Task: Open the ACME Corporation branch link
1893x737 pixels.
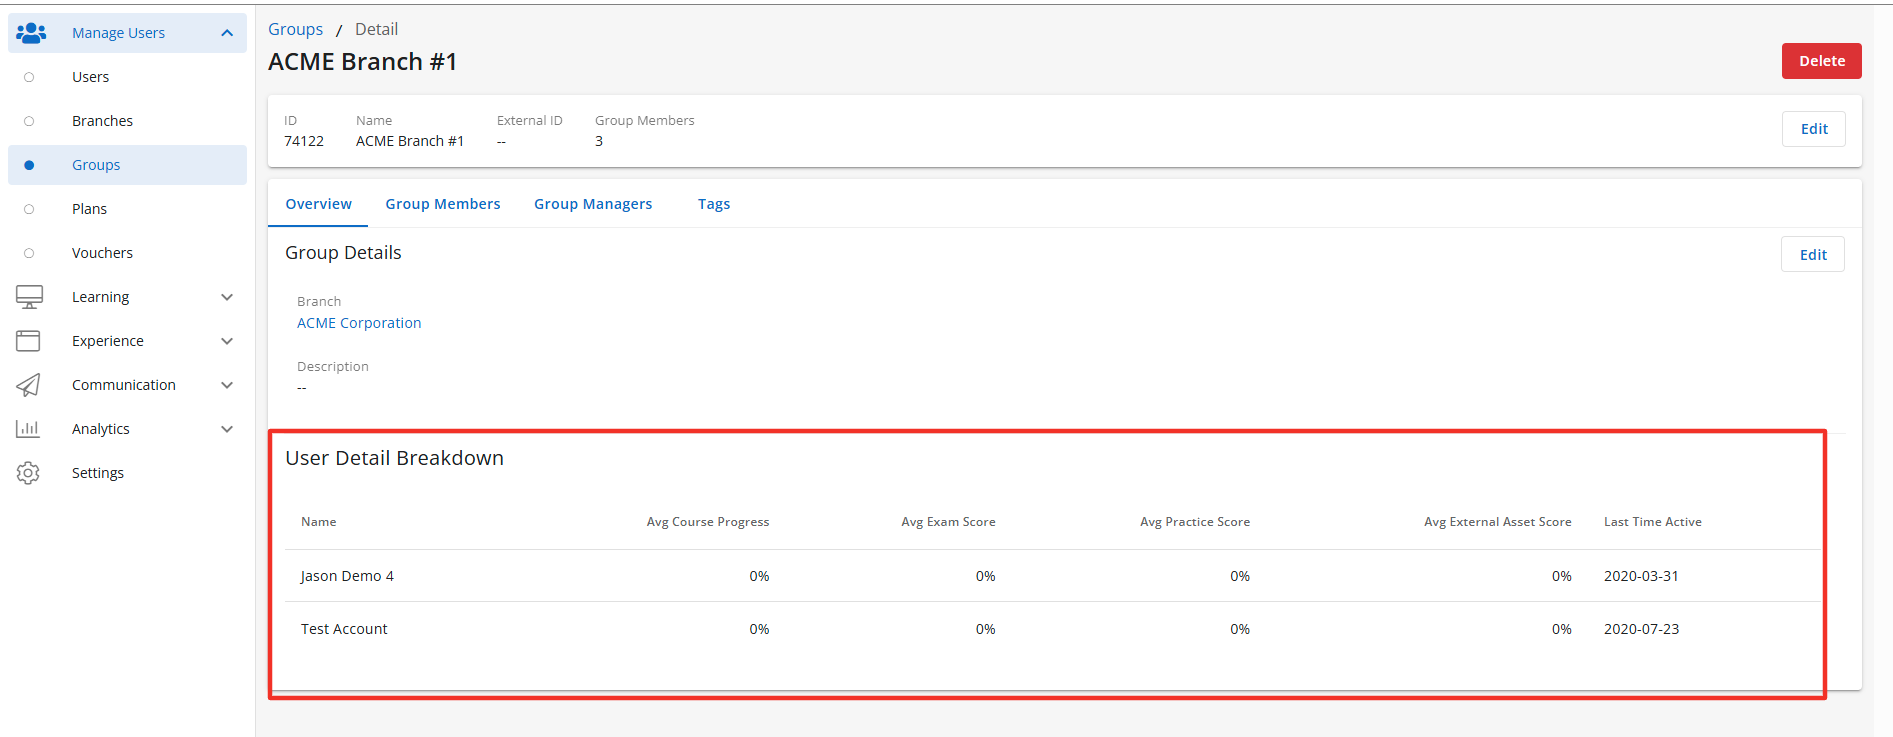Action: click(359, 323)
